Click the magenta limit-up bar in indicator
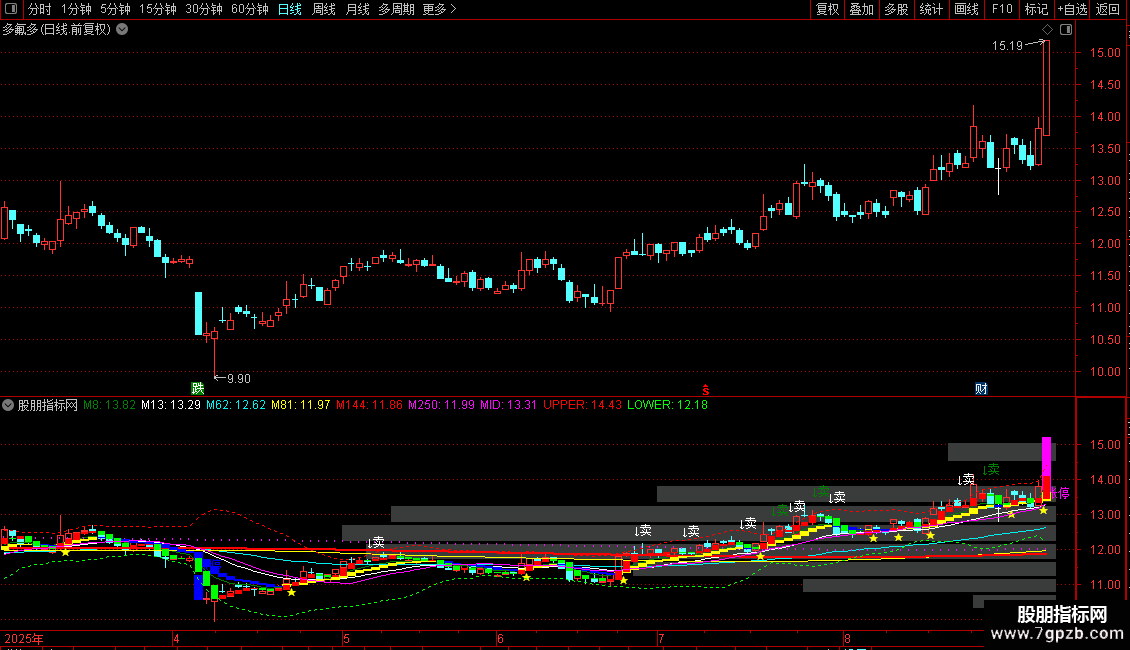The height and width of the screenshot is (650, 1130). pos(1046,455)
